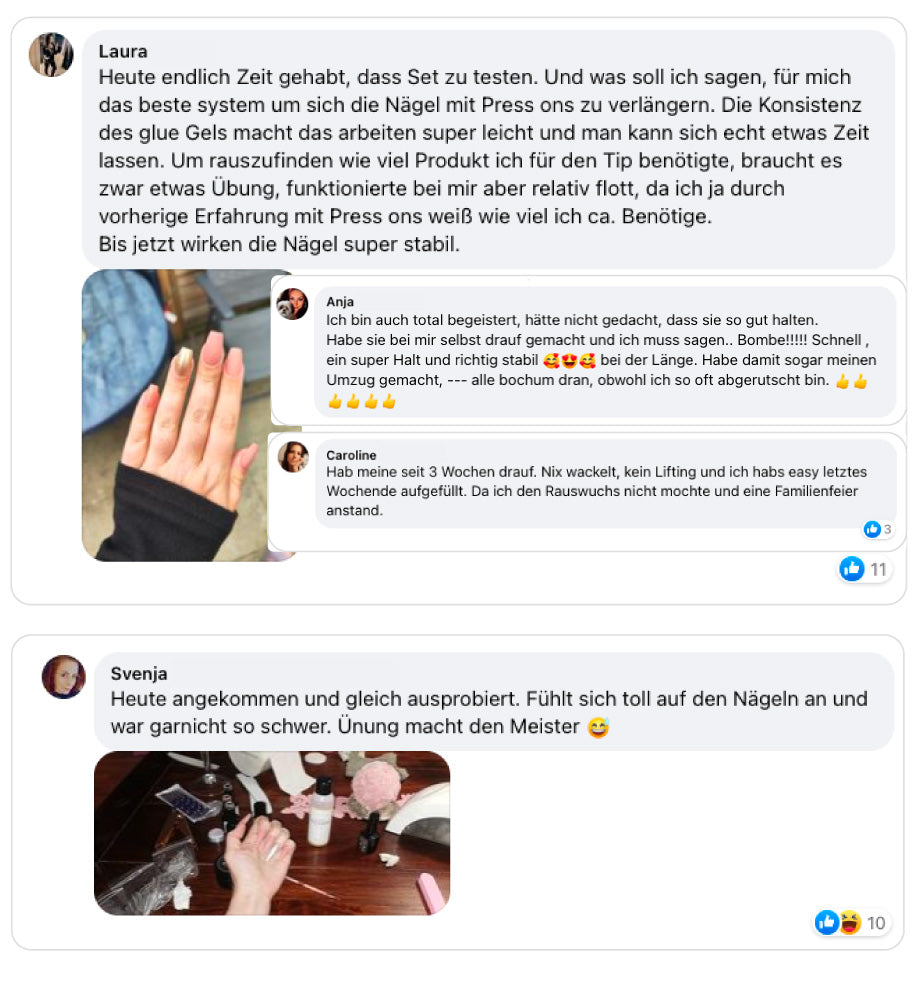The image size is (915, 995).
Task: Click the name Anja
Action: (x=340, y=301)
